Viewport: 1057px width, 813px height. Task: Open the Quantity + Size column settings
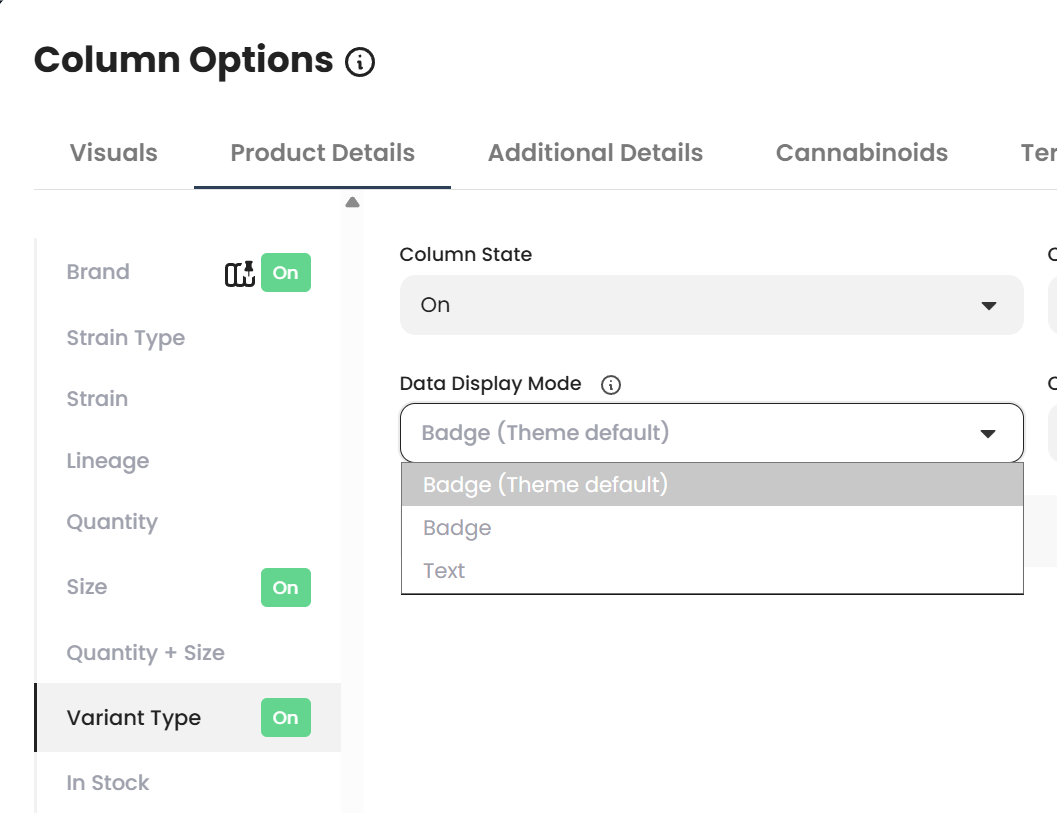(146, 653)
